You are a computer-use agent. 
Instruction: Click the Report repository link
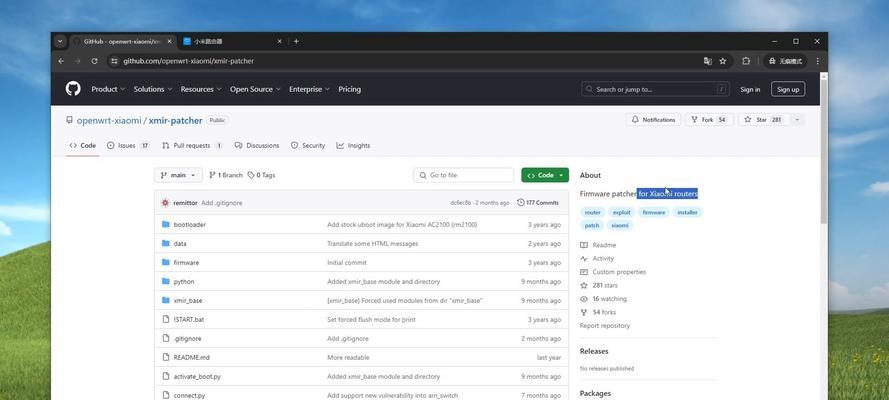click(x=604, y=326)
